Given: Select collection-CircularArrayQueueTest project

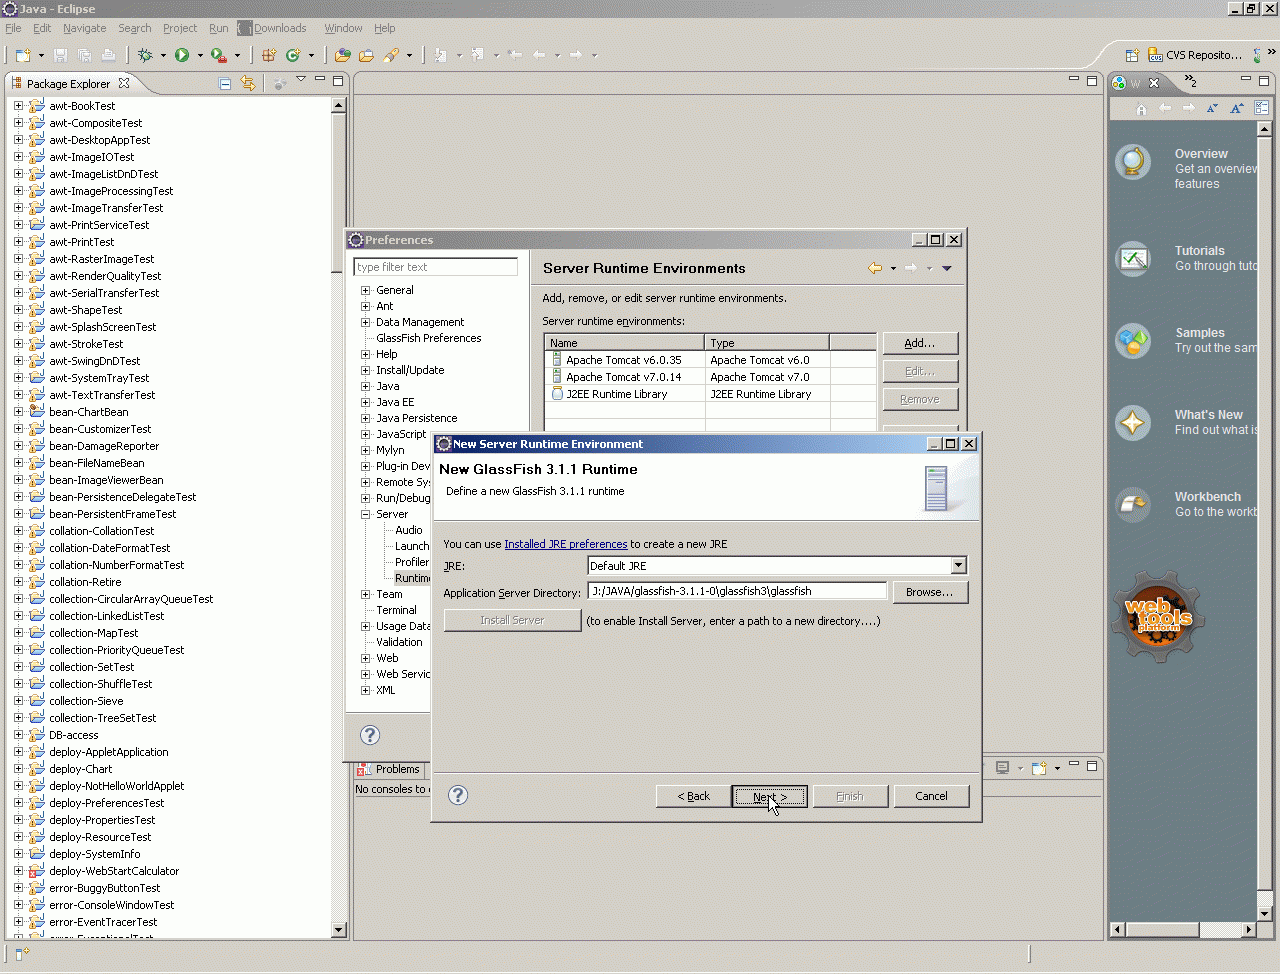Looking at the screenshot, I should coord(131,599).
